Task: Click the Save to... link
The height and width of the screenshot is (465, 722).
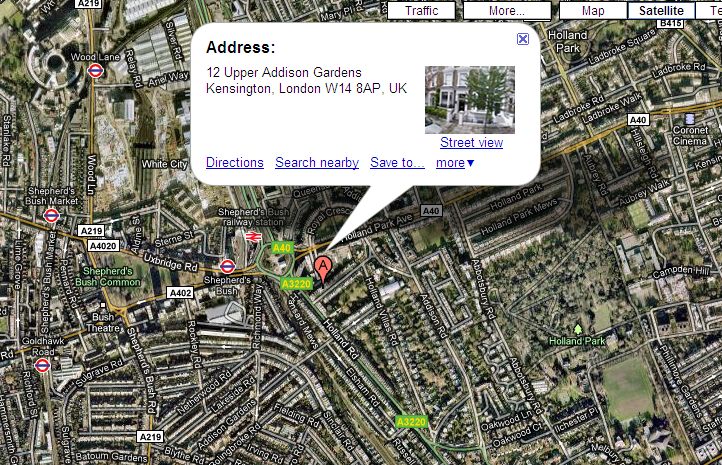Action: [x=397, y=163]
